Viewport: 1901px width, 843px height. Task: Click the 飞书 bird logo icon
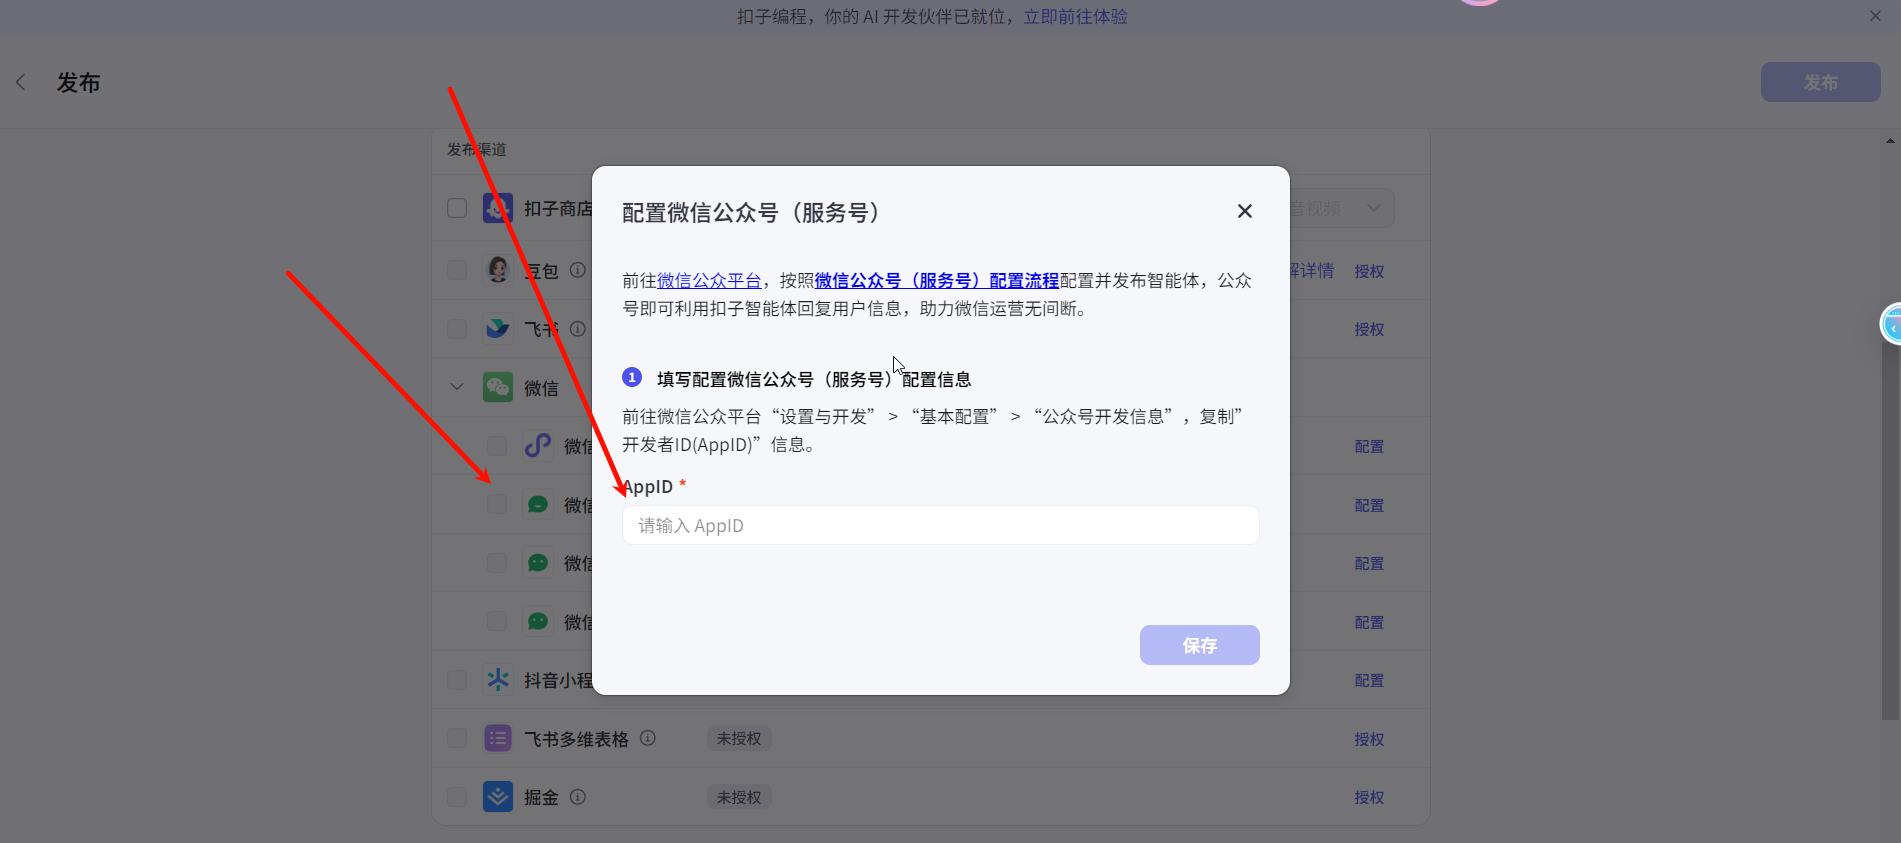tap(498, 329)
